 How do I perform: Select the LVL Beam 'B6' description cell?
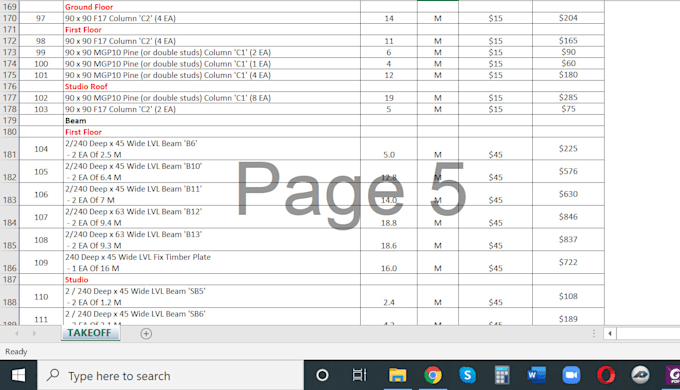[x=212, y=149]
